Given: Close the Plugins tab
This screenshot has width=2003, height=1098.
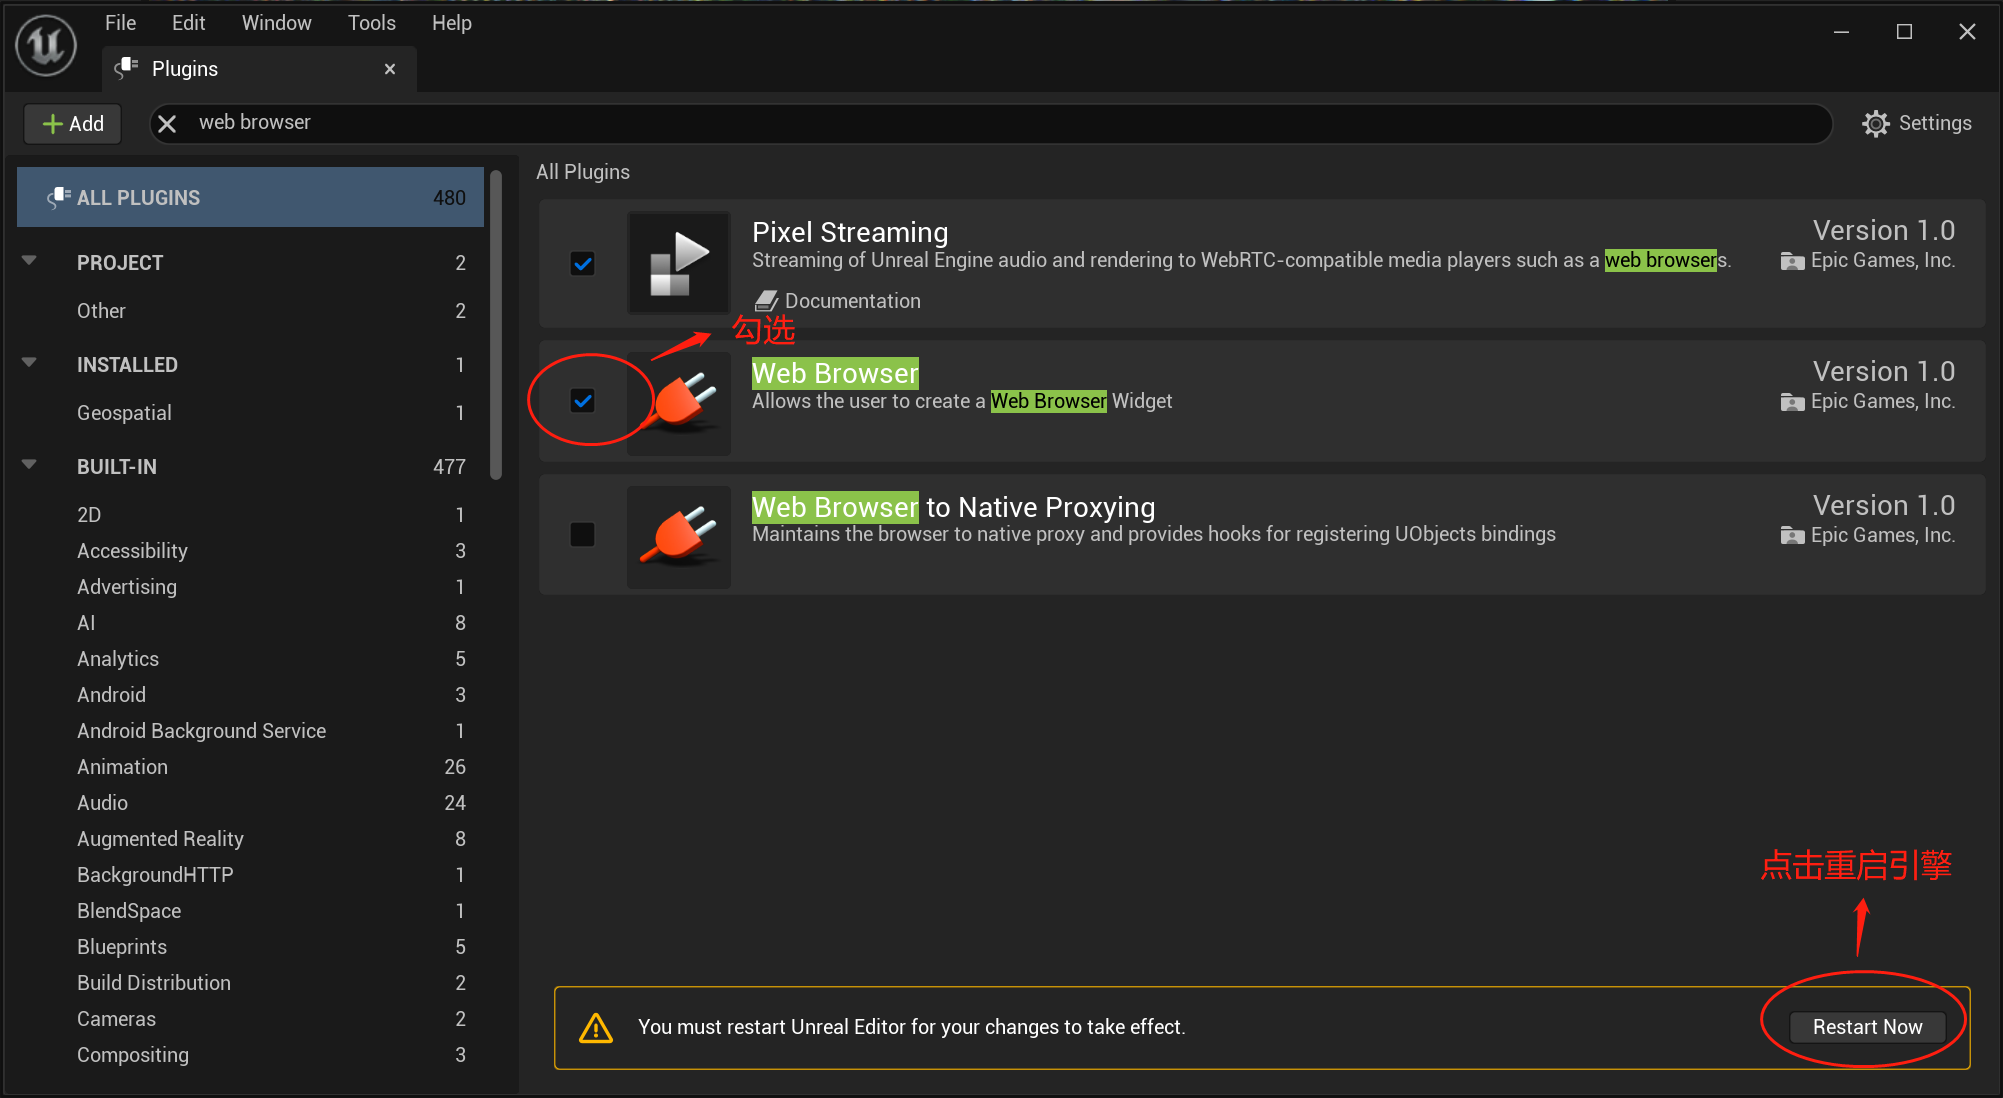Looking at the screenshot, I should 390,69.
